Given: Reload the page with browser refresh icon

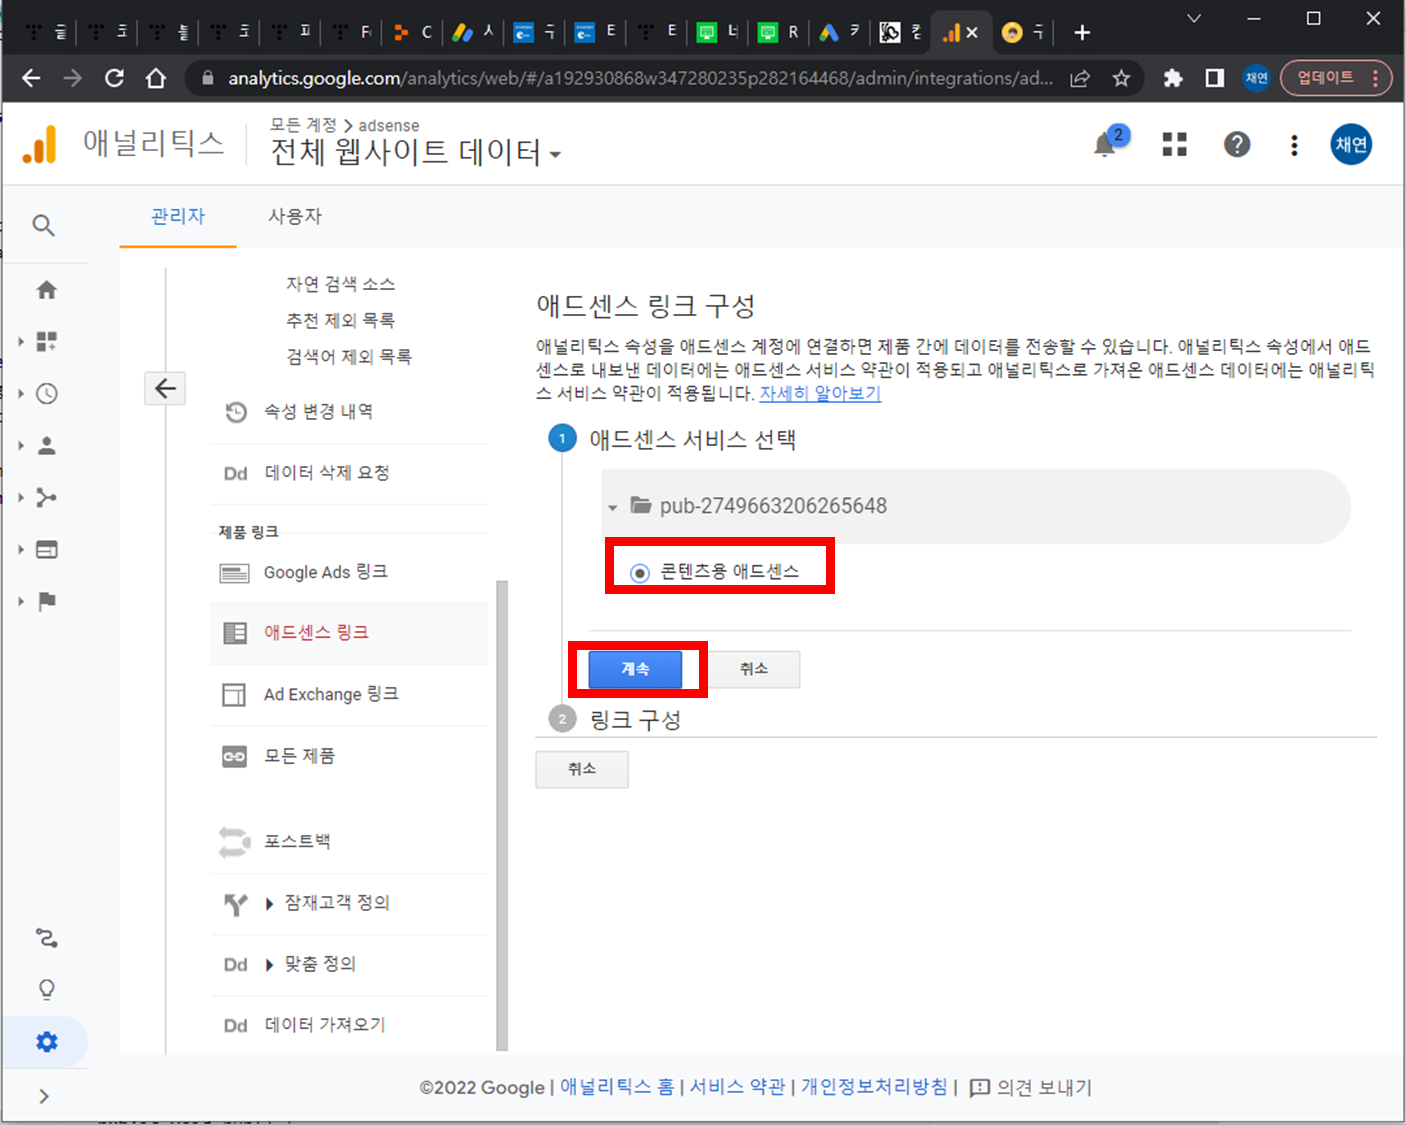Looking at the screenshot, I should (x=114, y=78).
